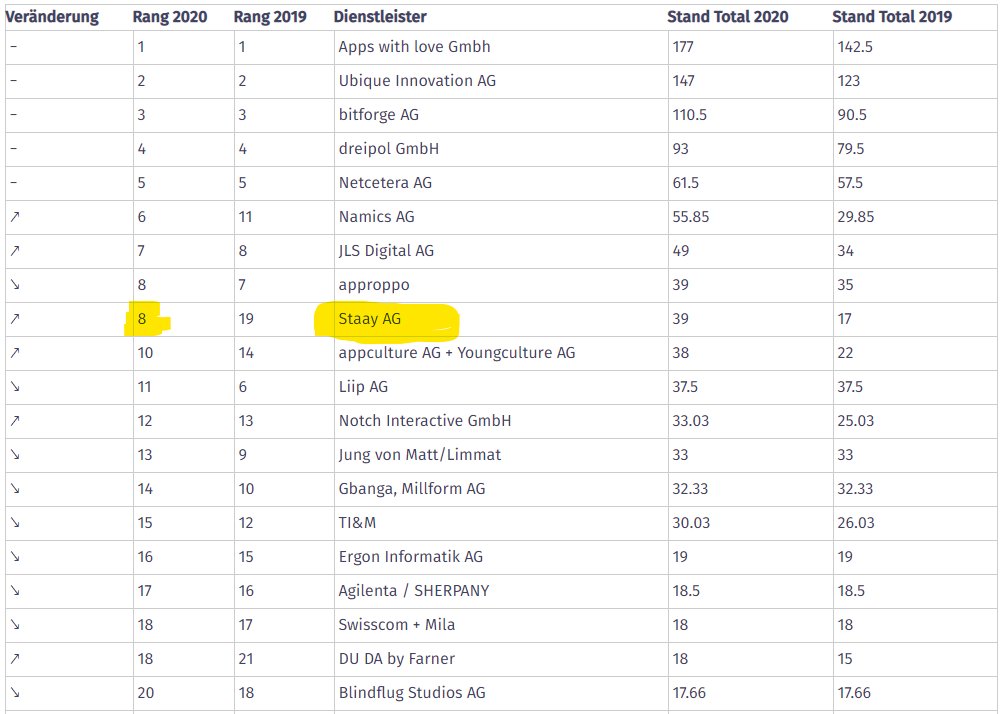Select the 'Namics AG' cell
Image resolution: width=1006 pixels, height=714 pixels.
pos(501,217)
